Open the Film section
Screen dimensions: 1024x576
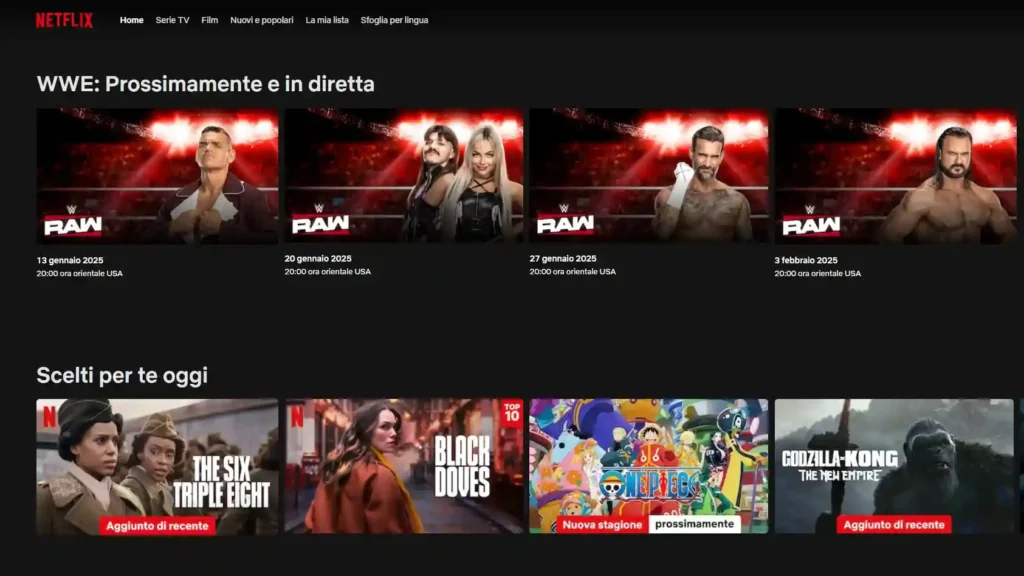(x=210, y=20)
